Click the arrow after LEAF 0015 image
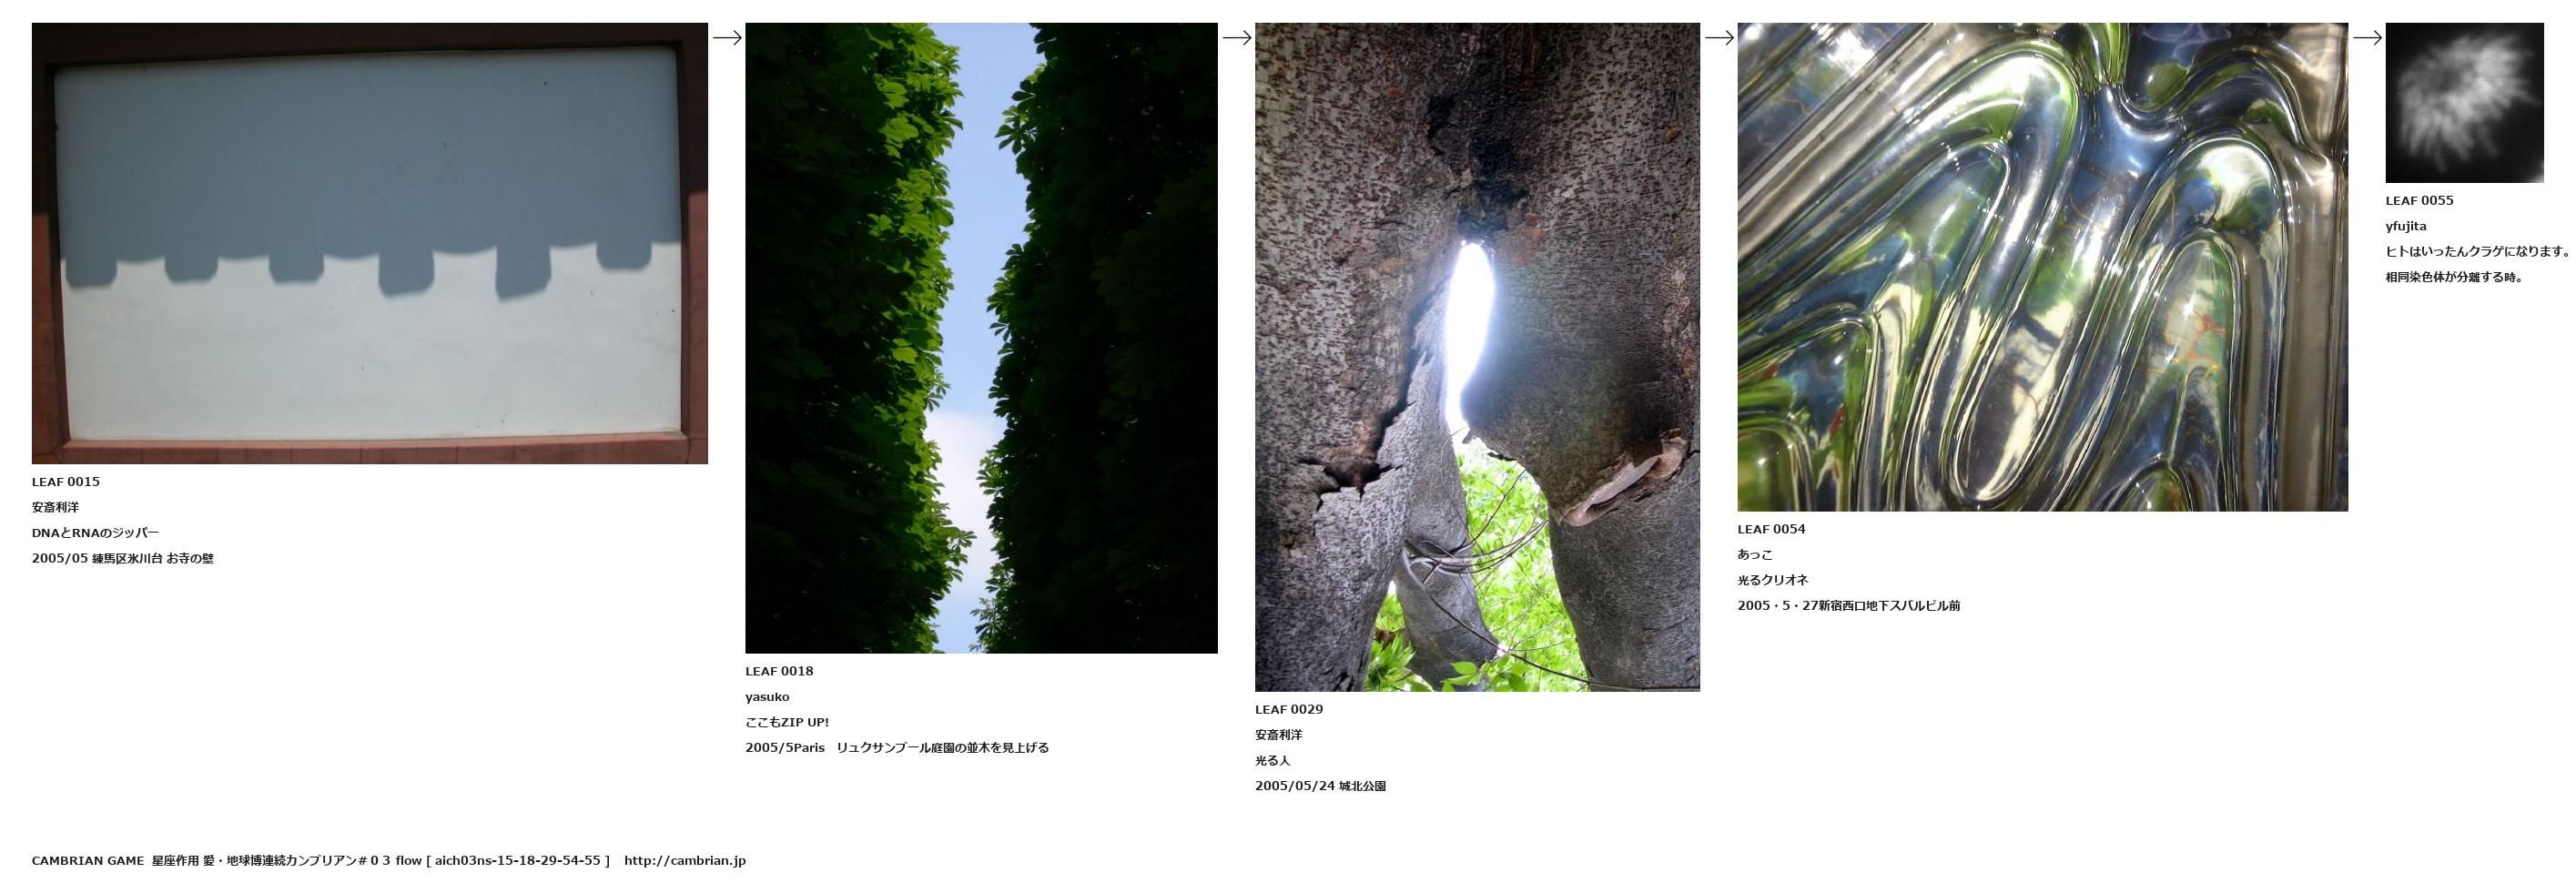 pos(727,38)
